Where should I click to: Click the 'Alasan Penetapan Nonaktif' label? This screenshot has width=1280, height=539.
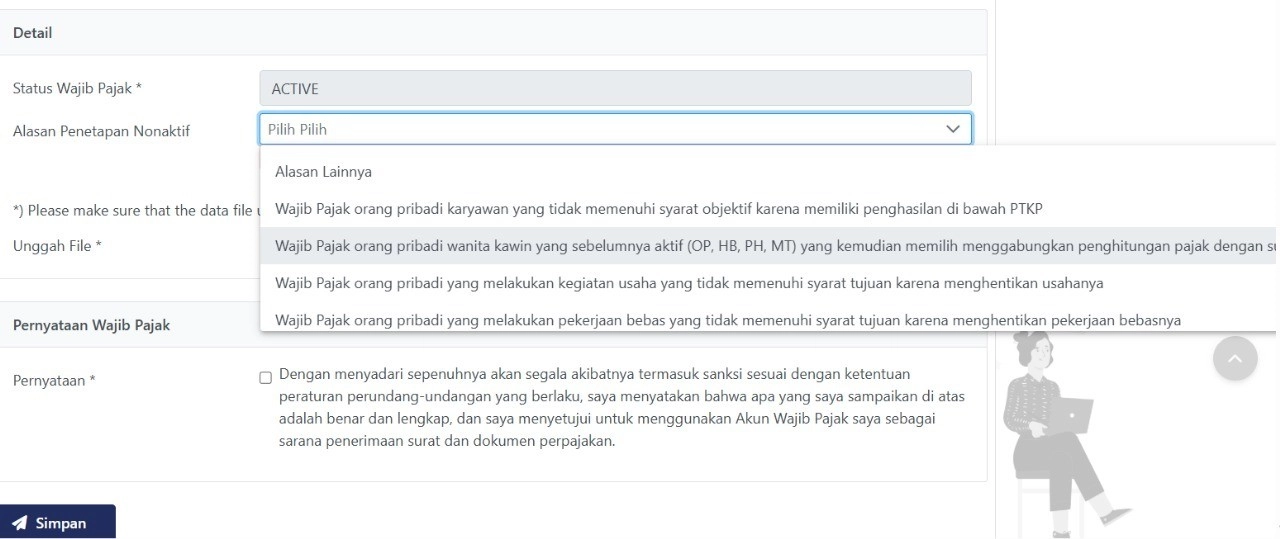(x=101, y=131)
